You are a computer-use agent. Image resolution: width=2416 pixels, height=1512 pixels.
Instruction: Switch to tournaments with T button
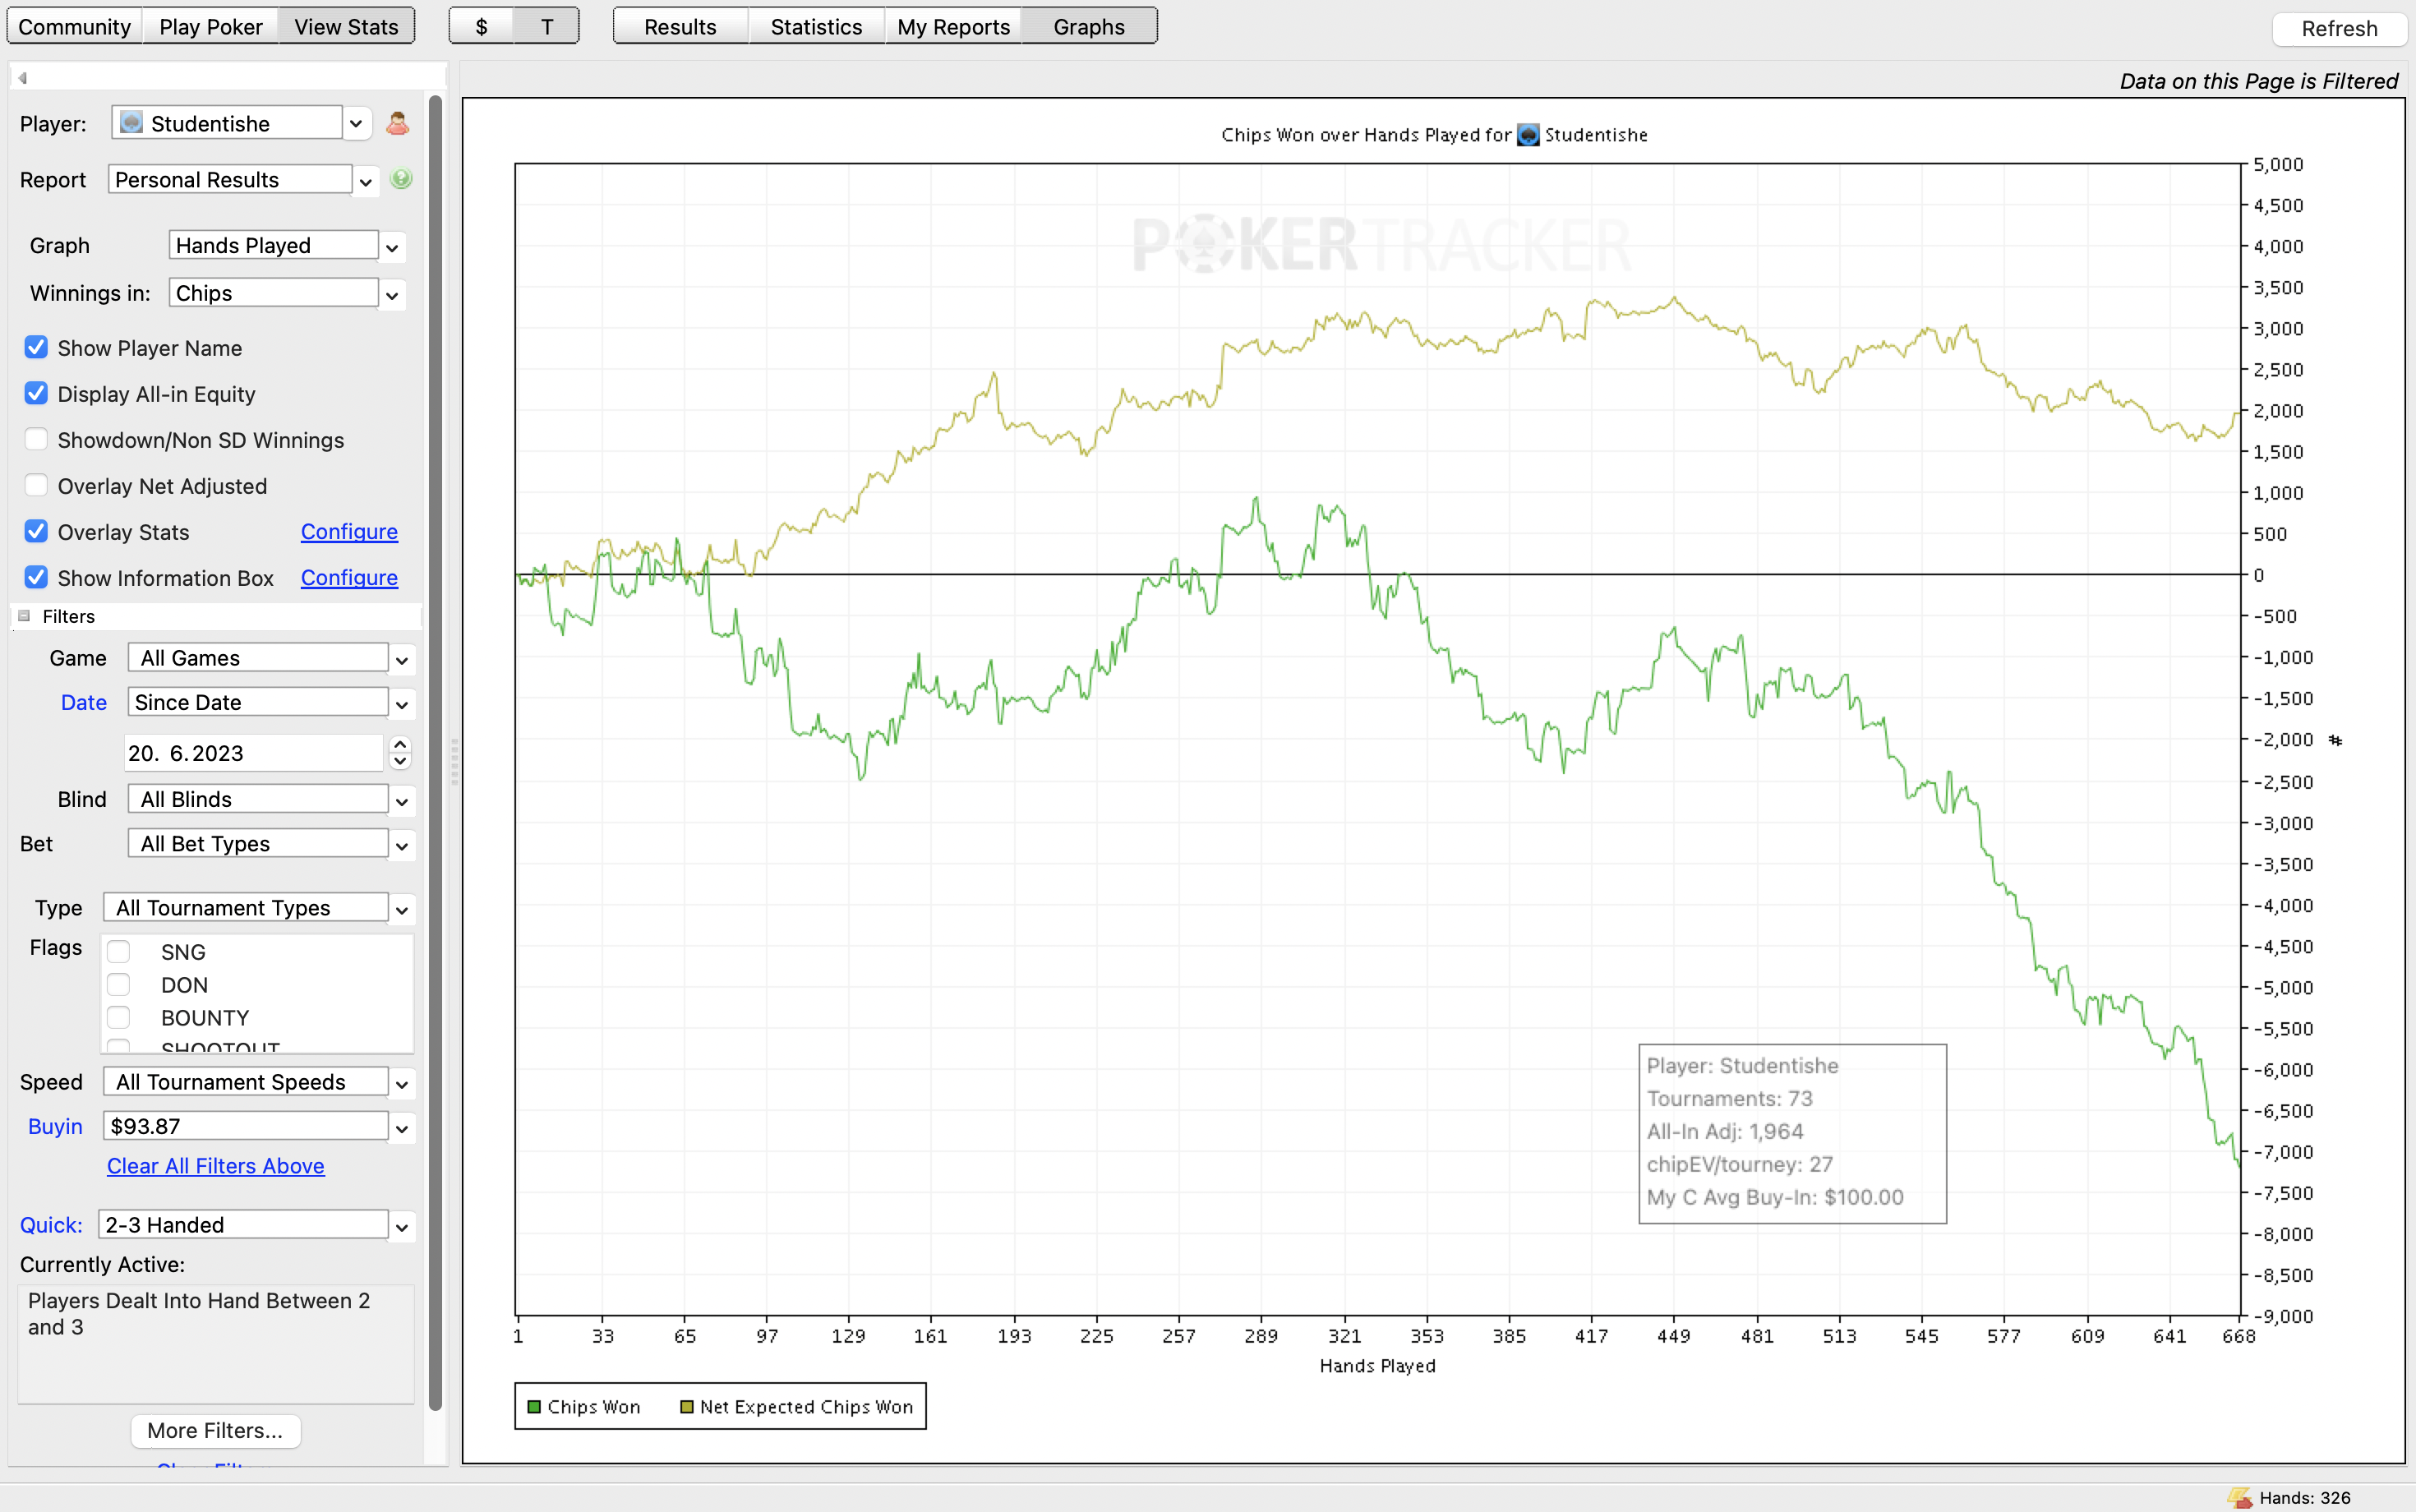coord(547,26)
